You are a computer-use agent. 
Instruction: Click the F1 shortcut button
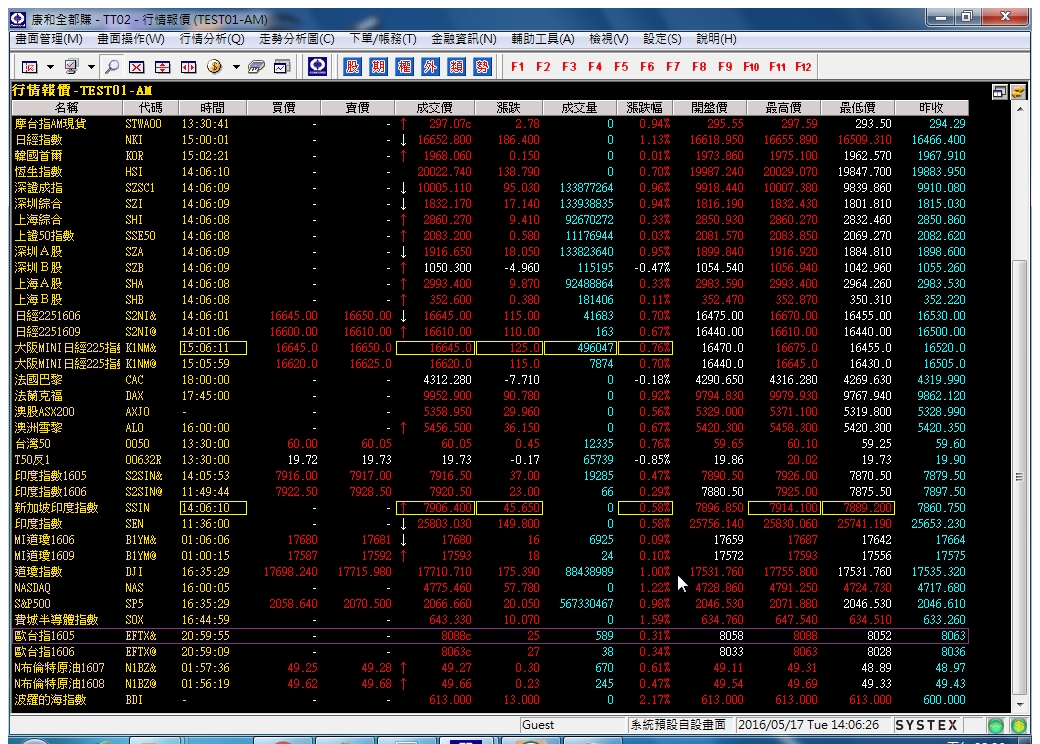click(x=517, y=66)
